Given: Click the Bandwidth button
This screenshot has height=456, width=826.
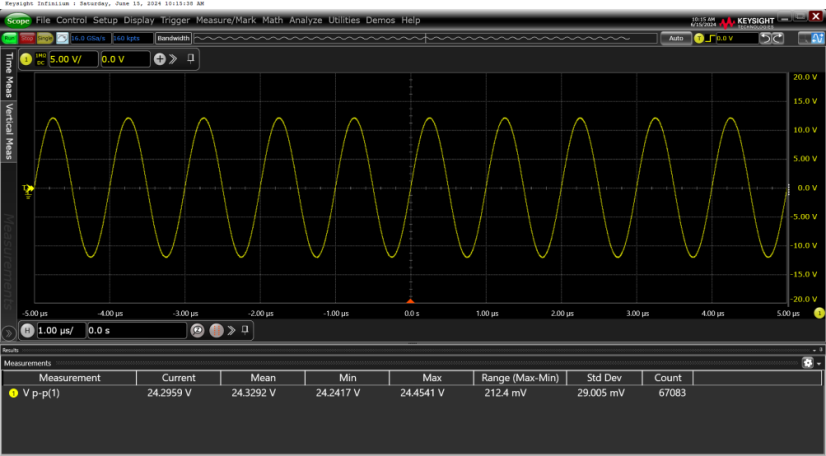Looking at the screenshot, I should [x=172, y=38].
